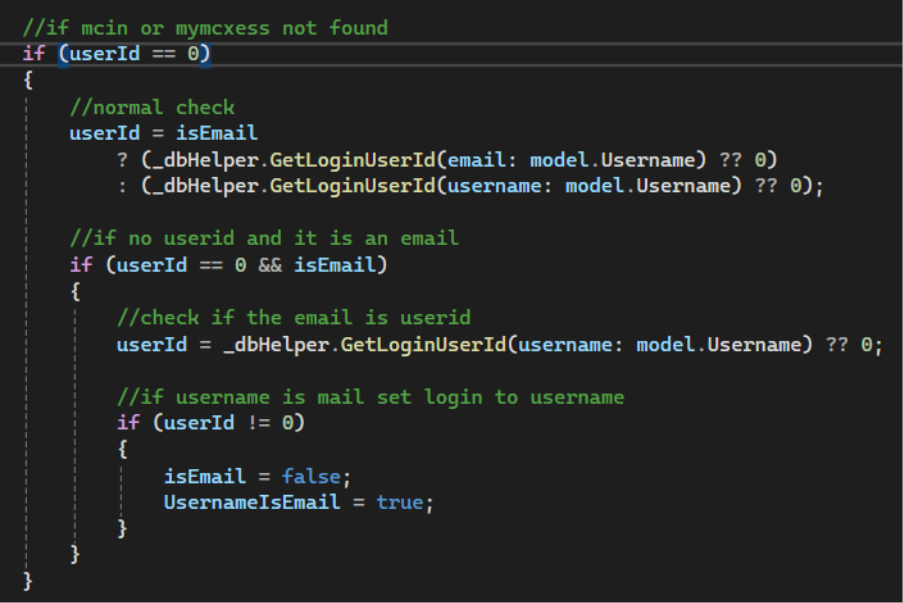This screenshot has width=903, height=603.
Task: Click the "//if no userid and it is an email" comment
Action: pos(264,238)
